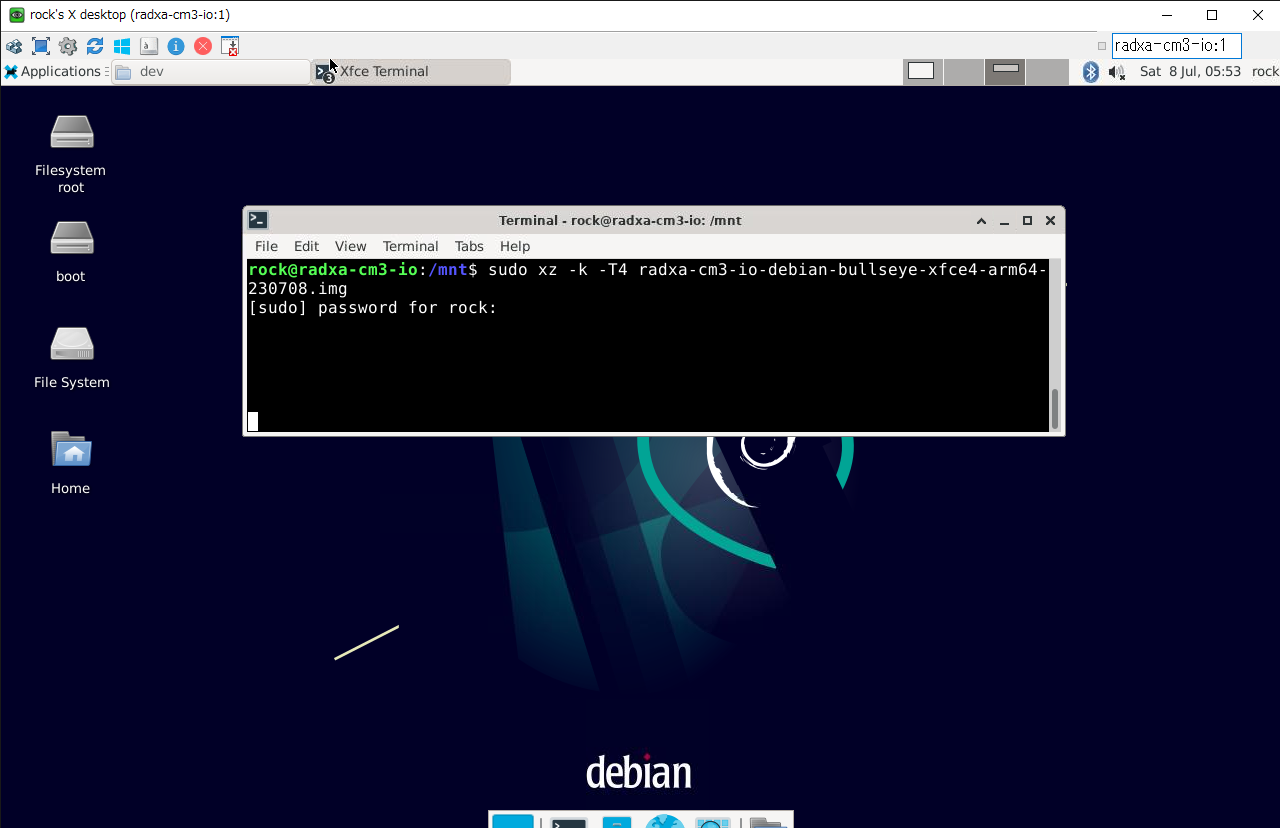Show connection info via blue icon

pos(176,46)
